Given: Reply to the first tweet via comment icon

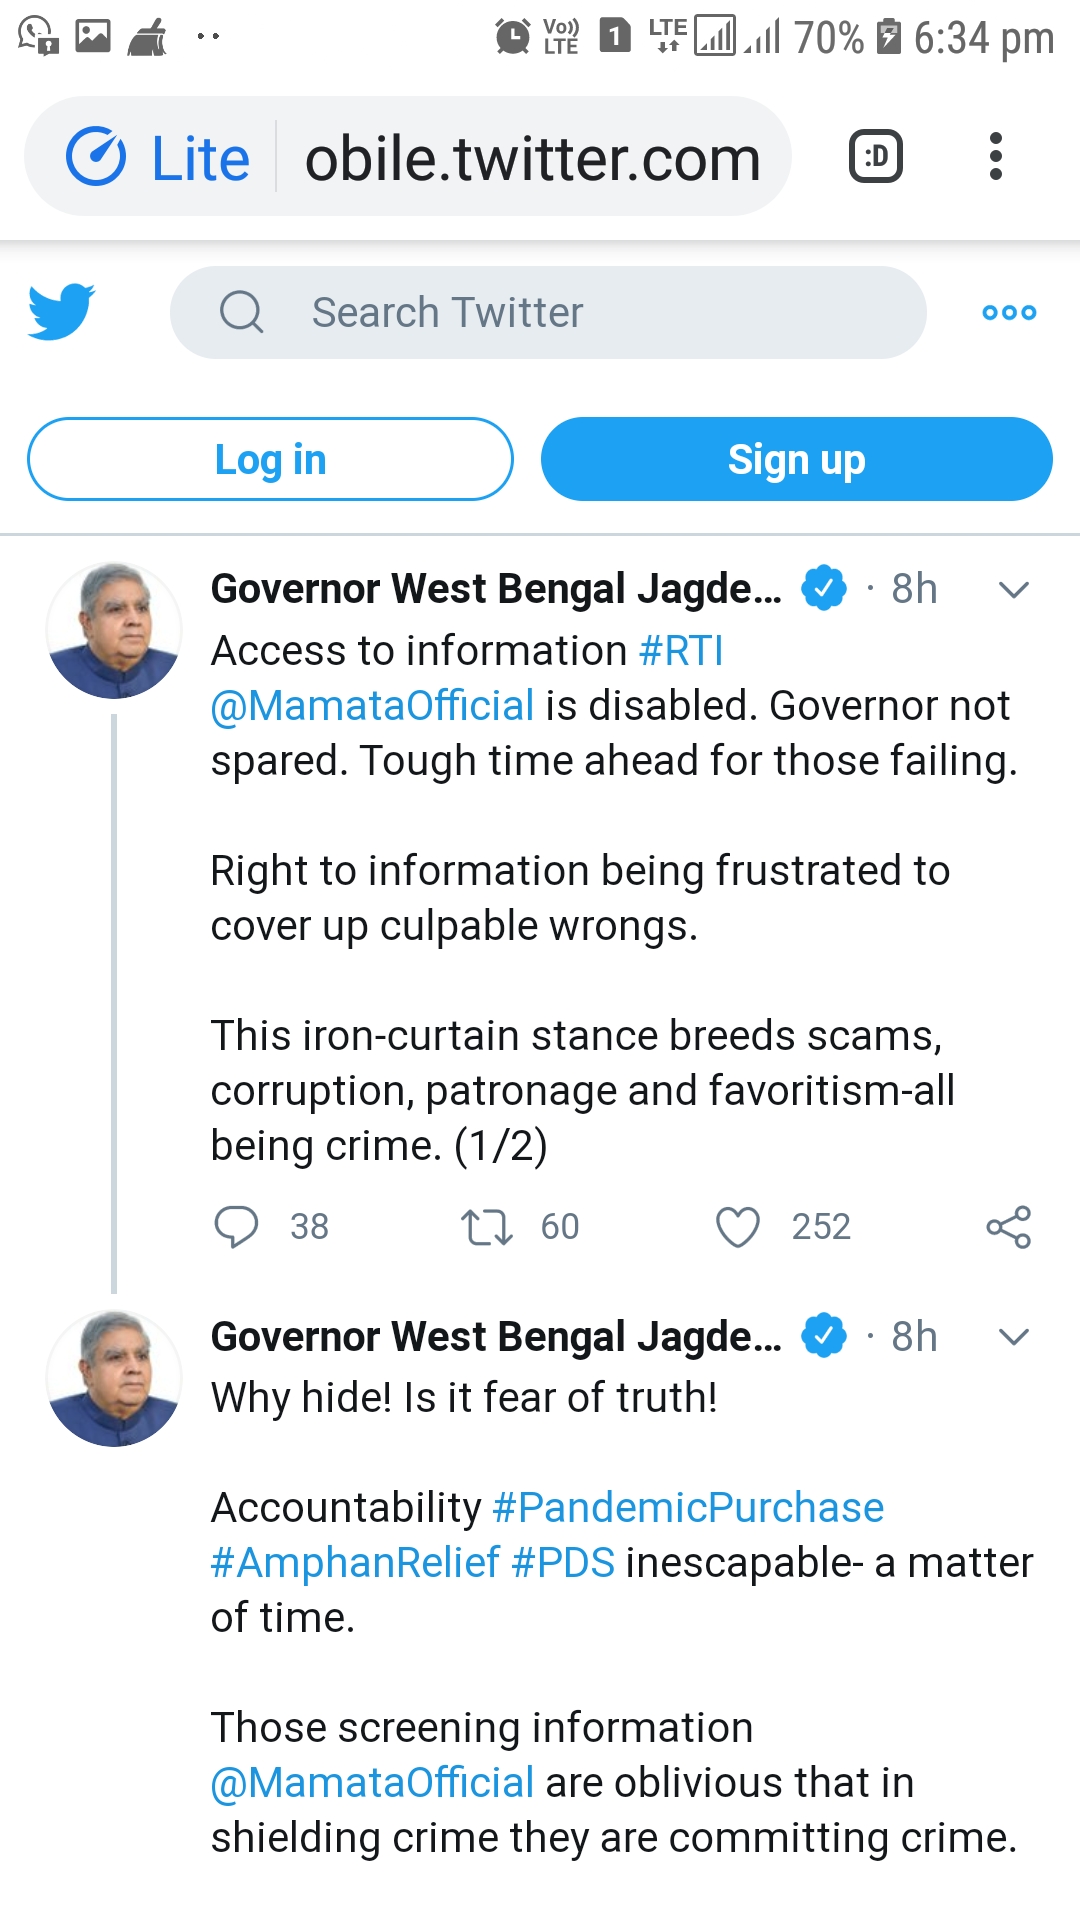Looking at the screenshot, I should 237,1227.
